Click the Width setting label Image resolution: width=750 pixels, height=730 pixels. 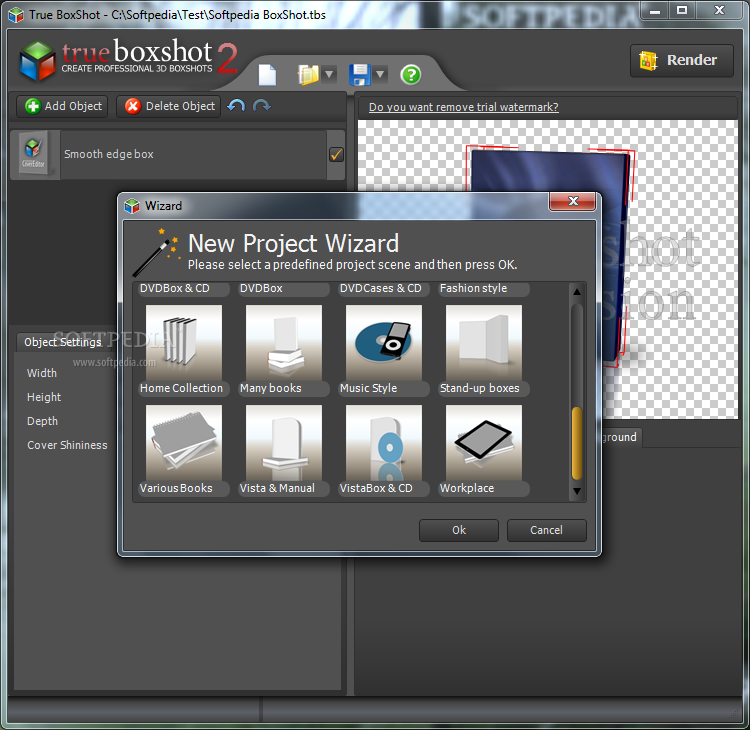coord(42,373)
